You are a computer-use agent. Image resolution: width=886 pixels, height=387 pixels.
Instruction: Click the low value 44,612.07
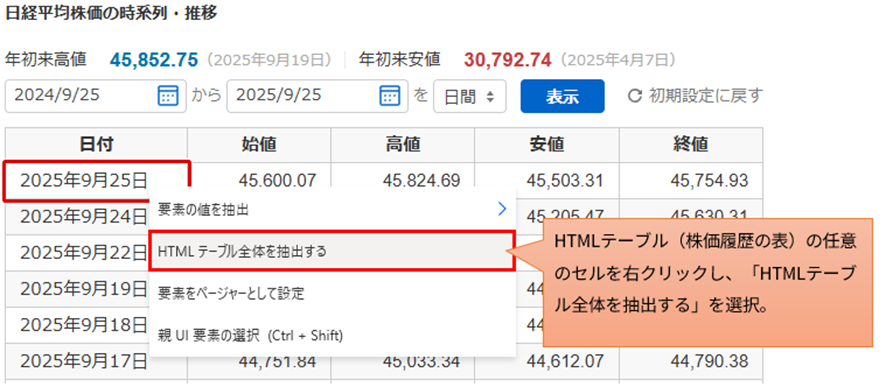(565, 361)
